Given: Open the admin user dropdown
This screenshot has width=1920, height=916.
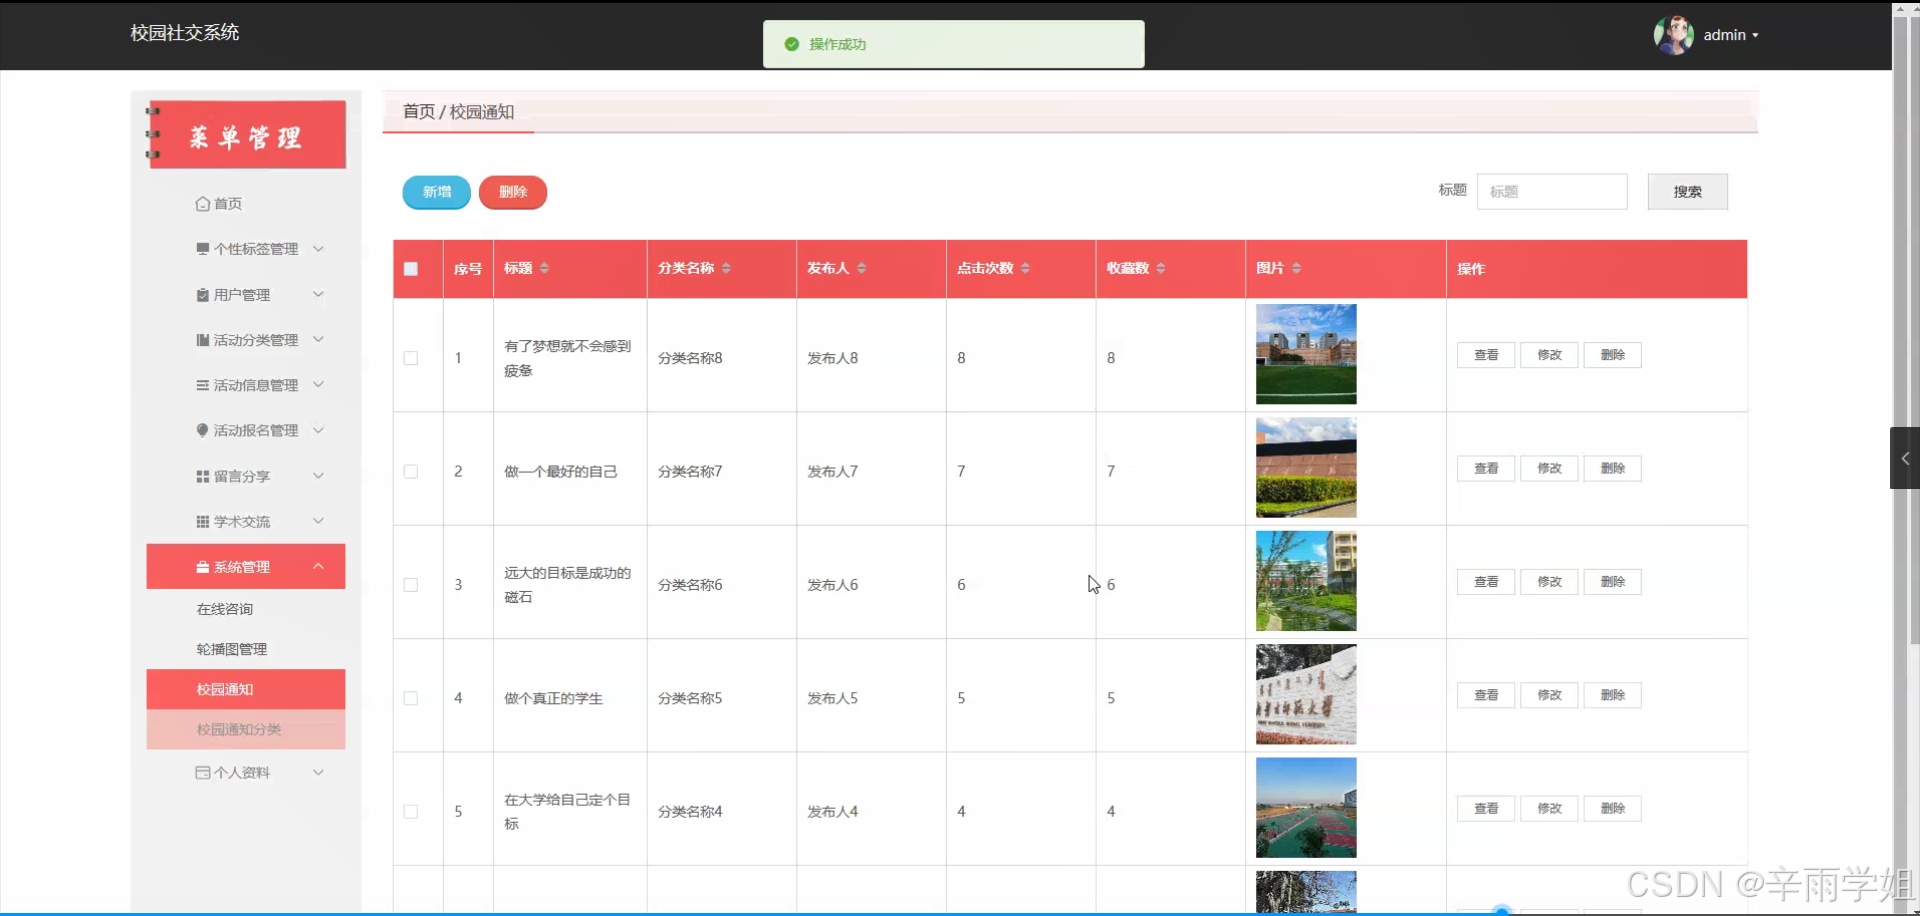Looking at the screenshot, I should pos(1730,35).
